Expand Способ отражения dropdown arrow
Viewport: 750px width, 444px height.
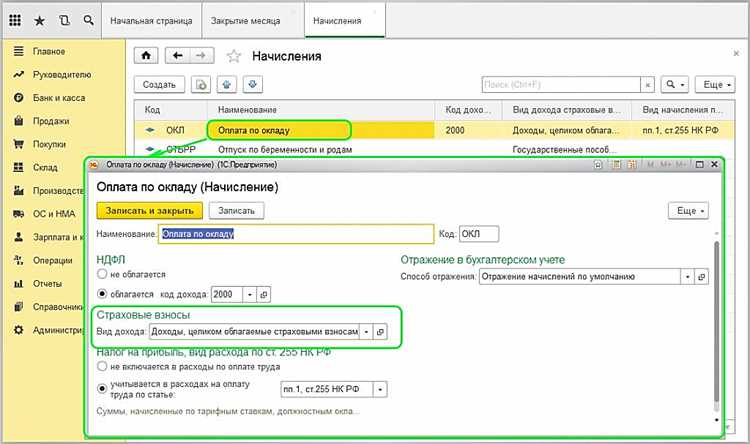point(688,277)
